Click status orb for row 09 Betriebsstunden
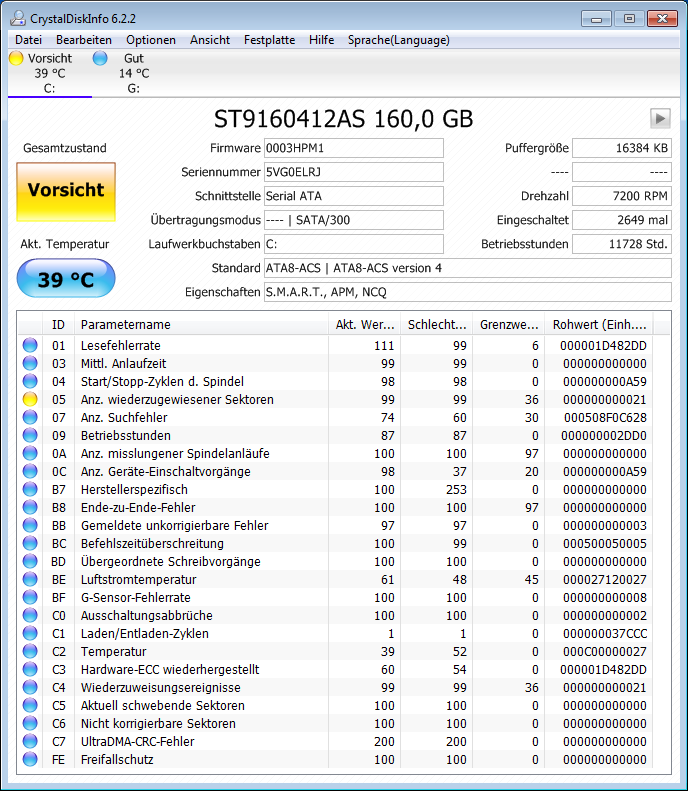Screen dimensions: 688x791 click(x=30, y=435)
